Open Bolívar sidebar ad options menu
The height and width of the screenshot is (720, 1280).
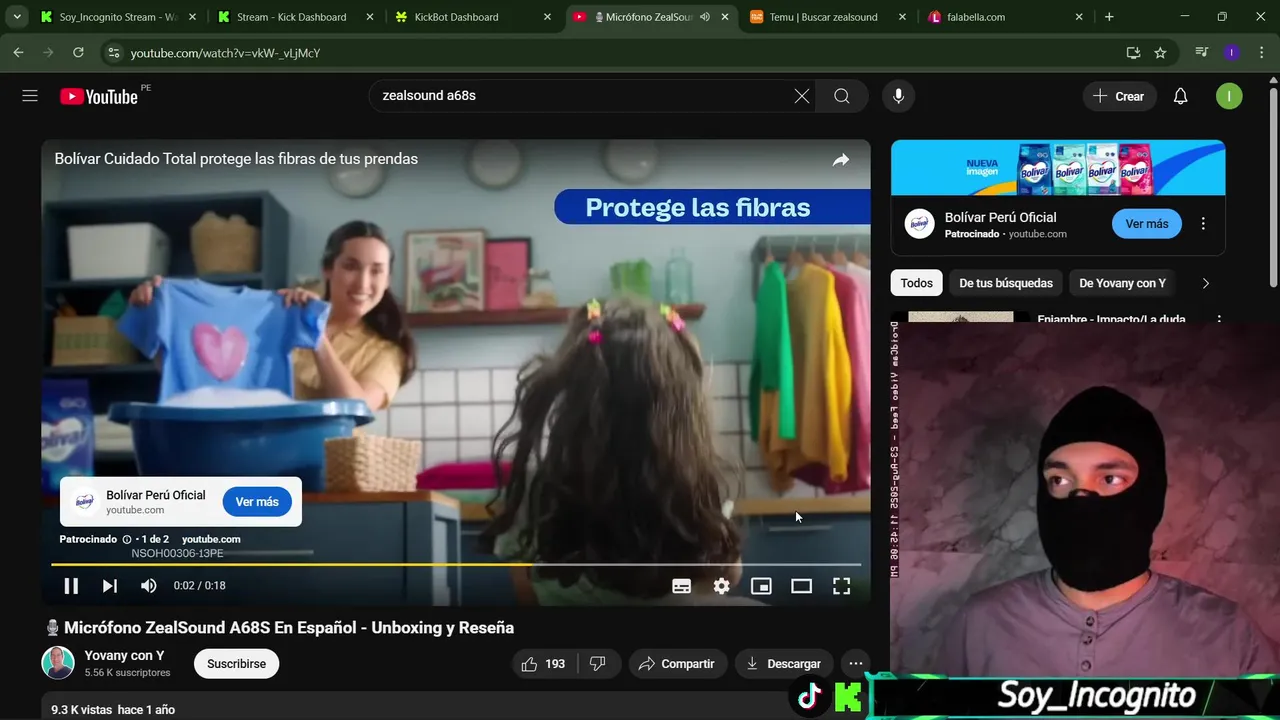[1203, 224]
